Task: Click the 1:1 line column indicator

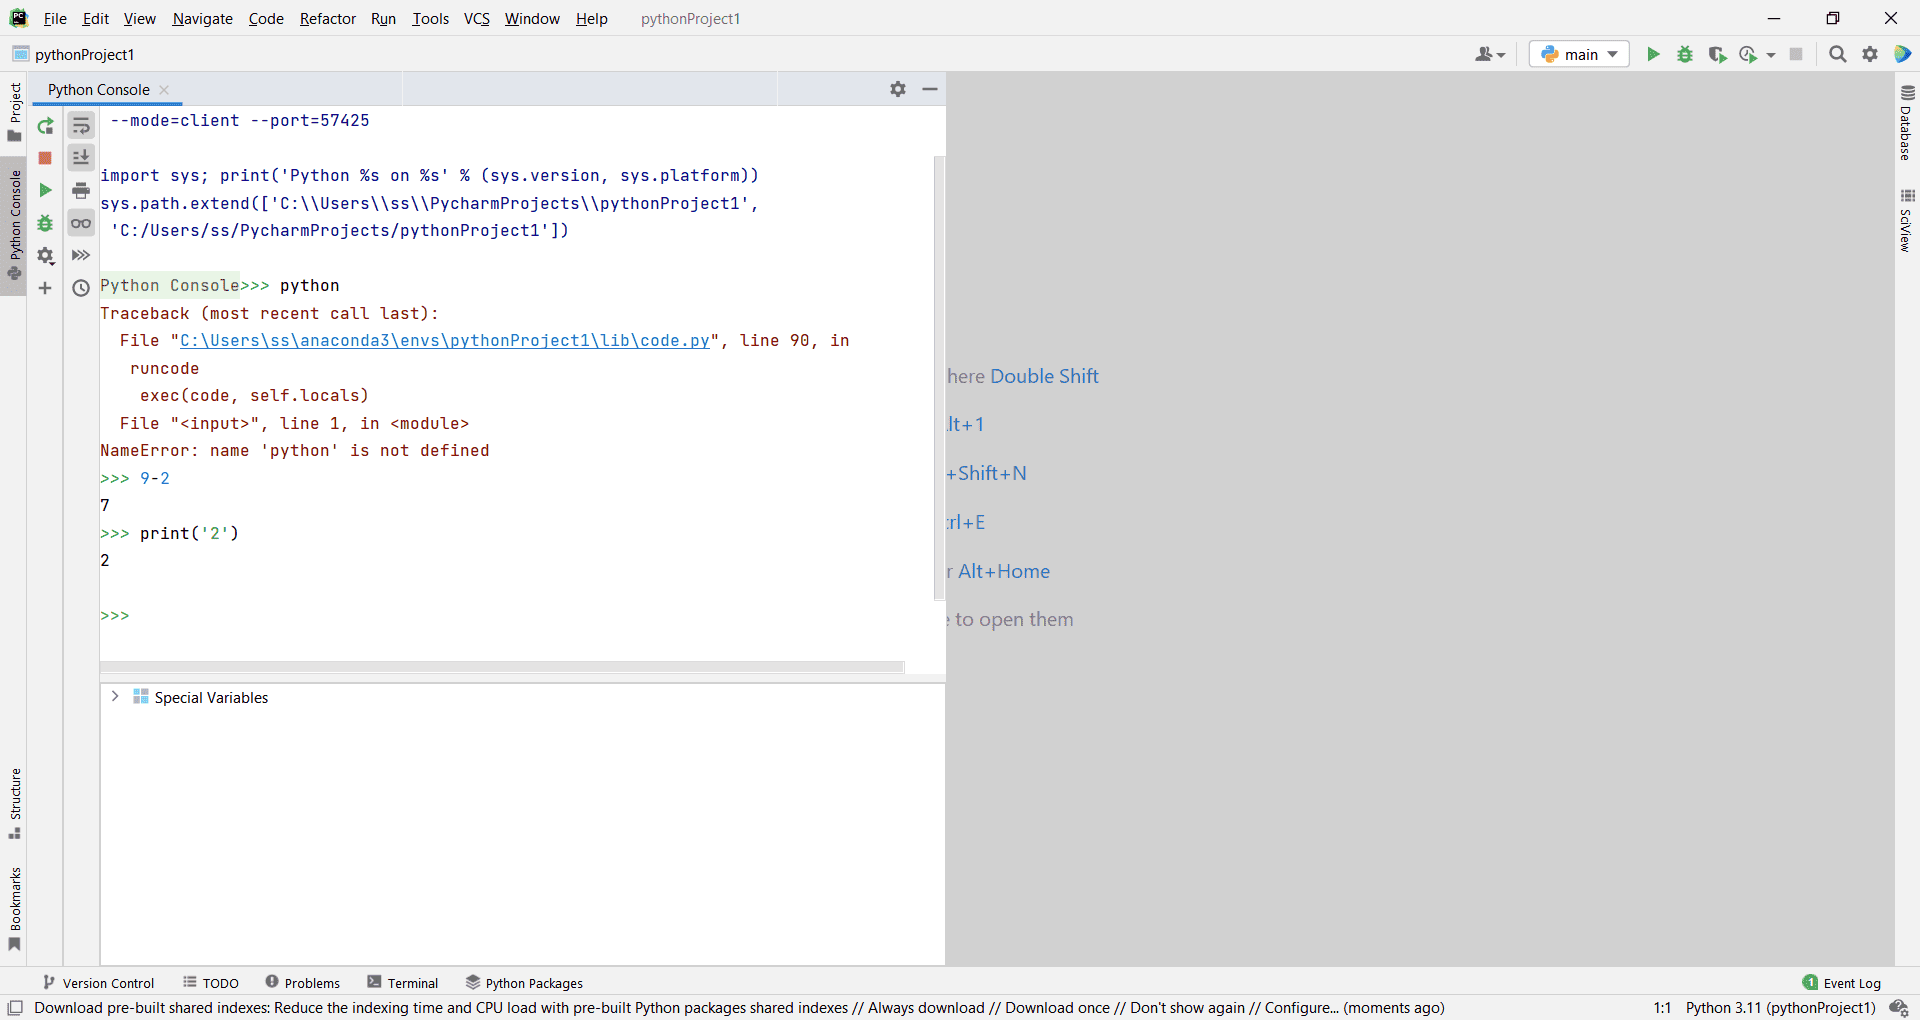Action: tap(1662, 1008)
